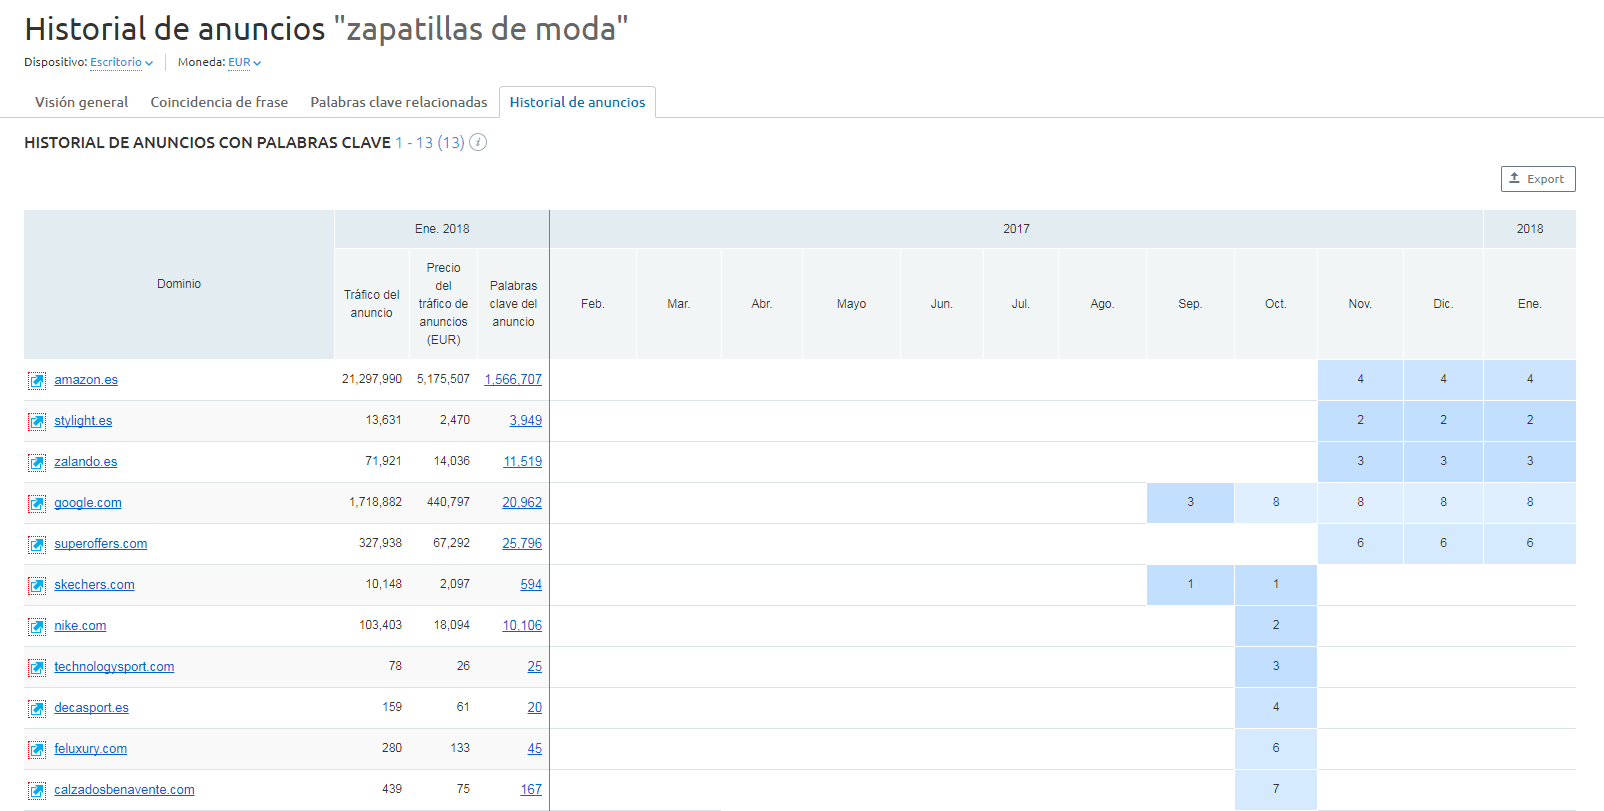
Task: Click google.com September ad position cell
Action: tap(1190, 503)
